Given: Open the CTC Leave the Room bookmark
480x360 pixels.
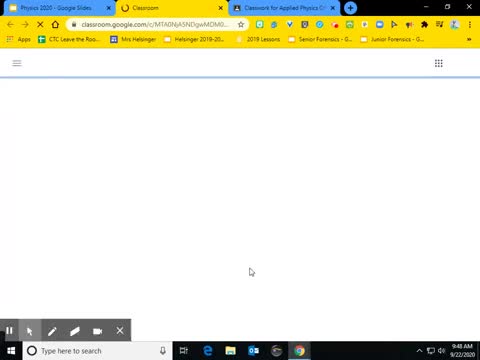Looking at the screenshot, I should click(69, 39).
